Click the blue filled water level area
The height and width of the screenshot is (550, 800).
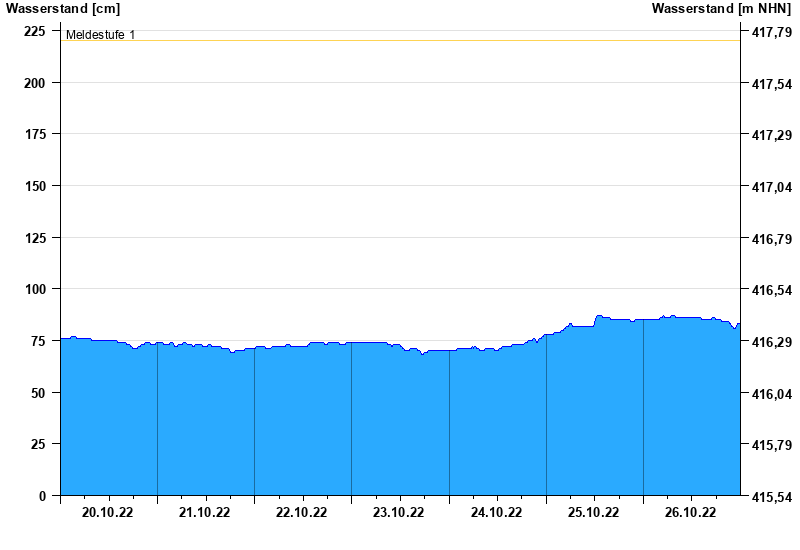400,430
